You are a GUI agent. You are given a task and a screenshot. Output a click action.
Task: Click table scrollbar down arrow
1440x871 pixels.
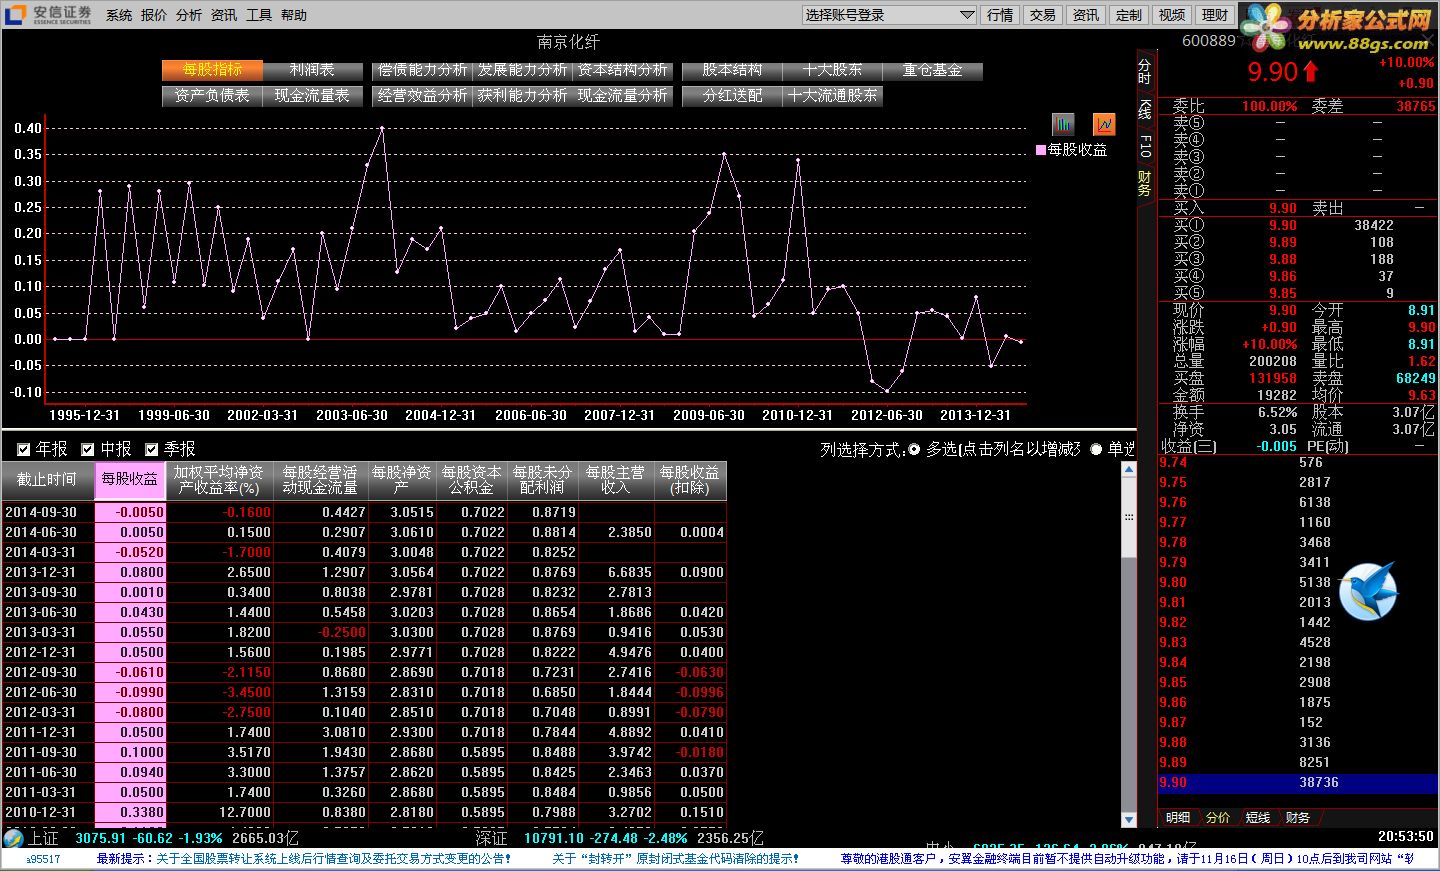click(1129, 820)
